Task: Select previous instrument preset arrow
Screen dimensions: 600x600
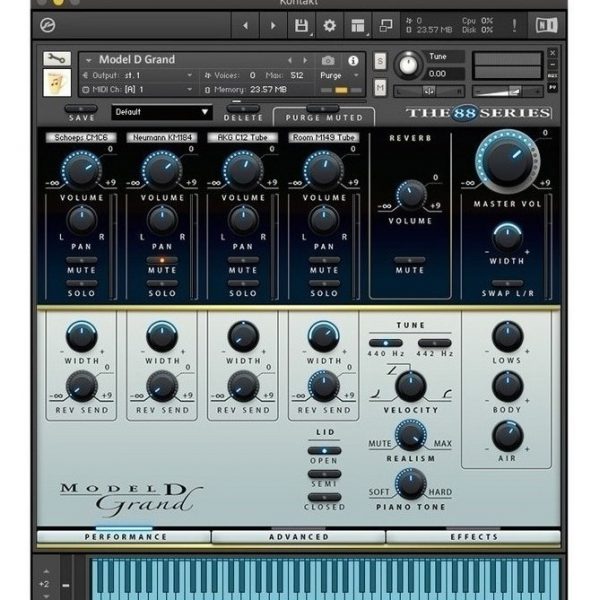Action: 290,60
